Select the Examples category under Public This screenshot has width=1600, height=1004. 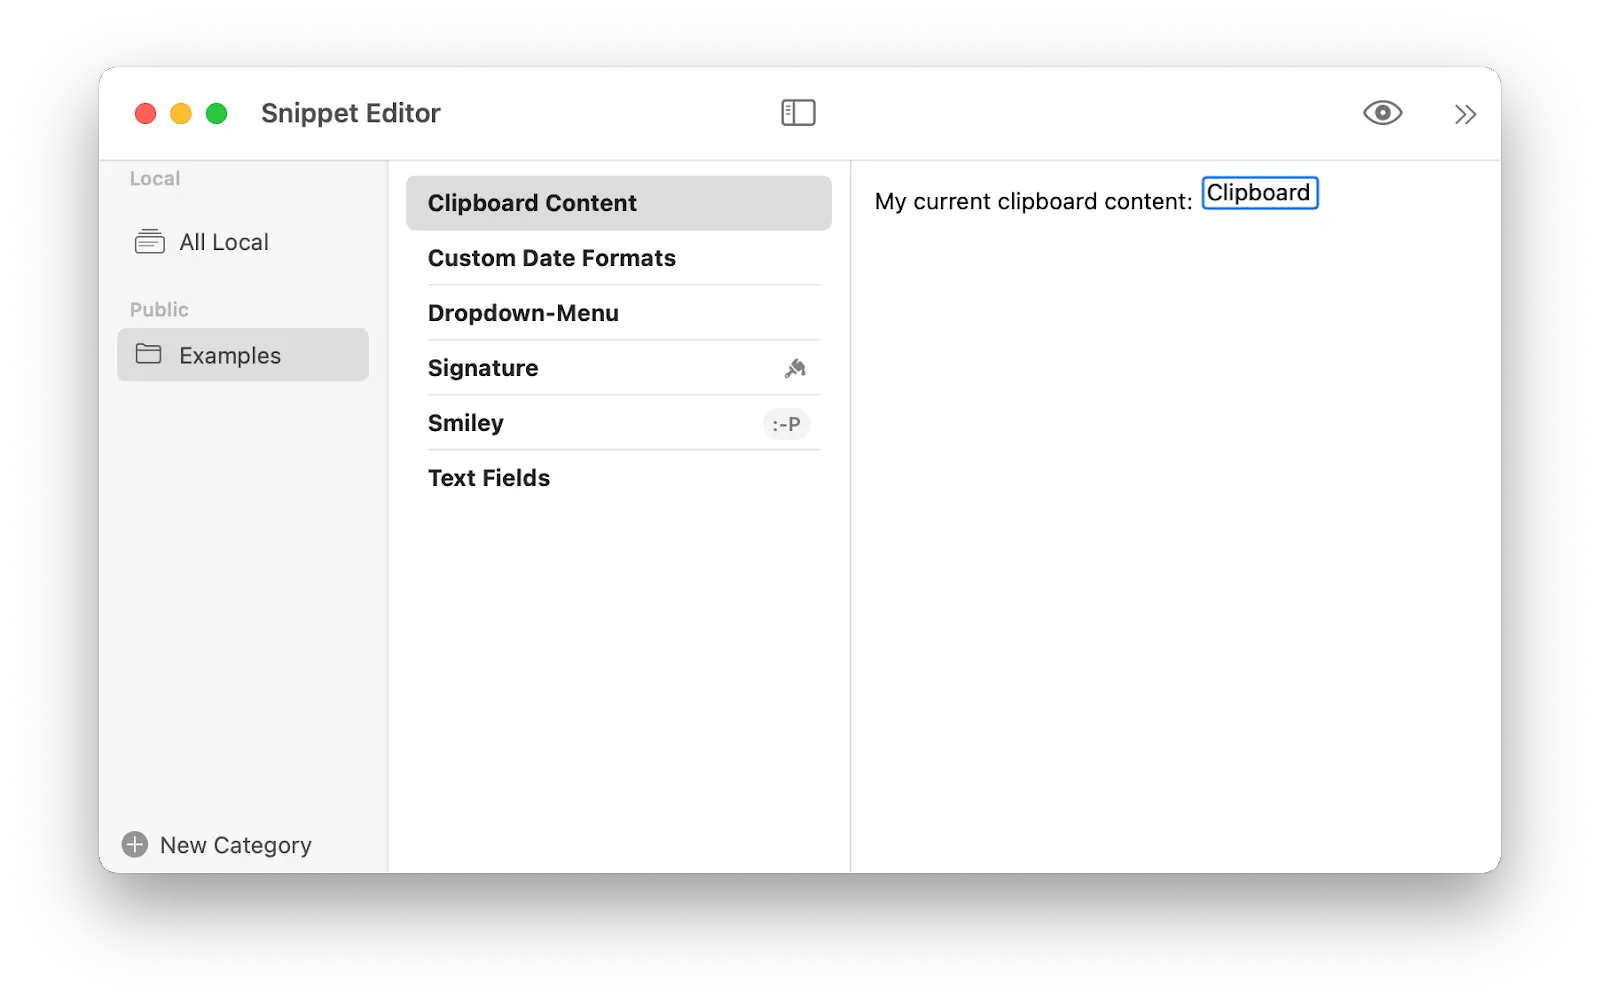click(230, 355)
